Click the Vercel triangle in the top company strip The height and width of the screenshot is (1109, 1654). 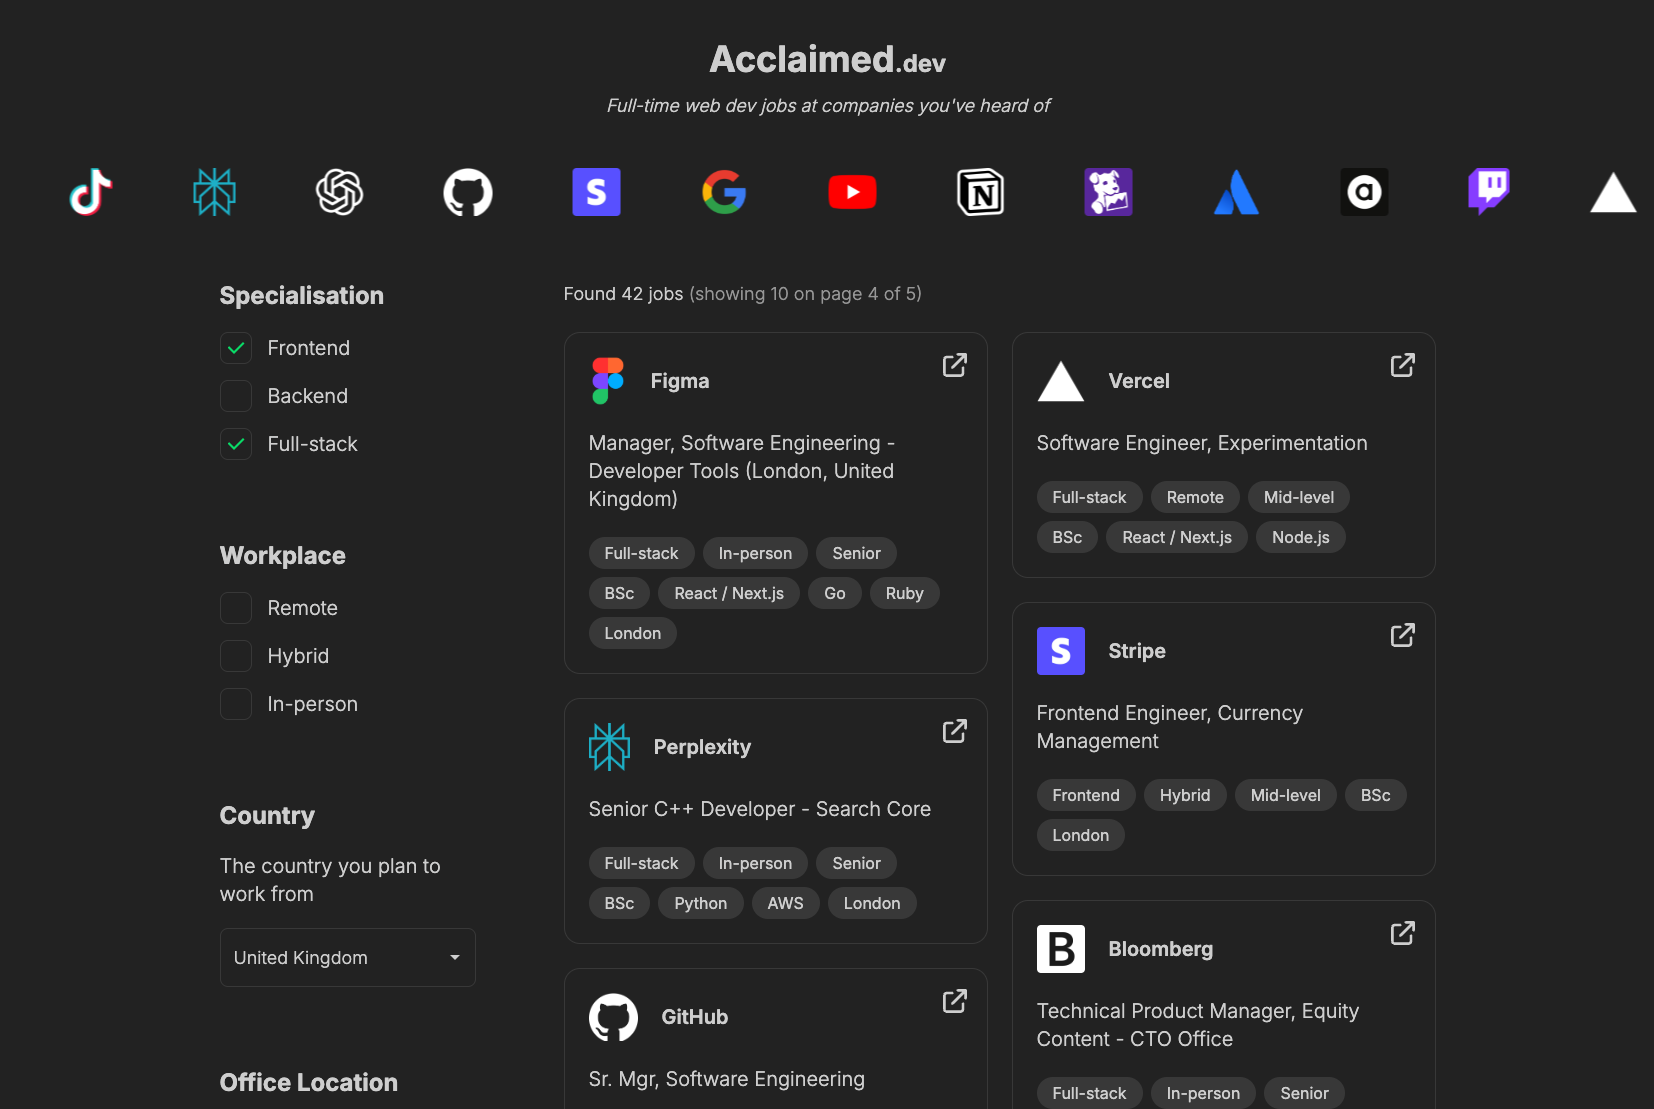[x=1613, y=193]
